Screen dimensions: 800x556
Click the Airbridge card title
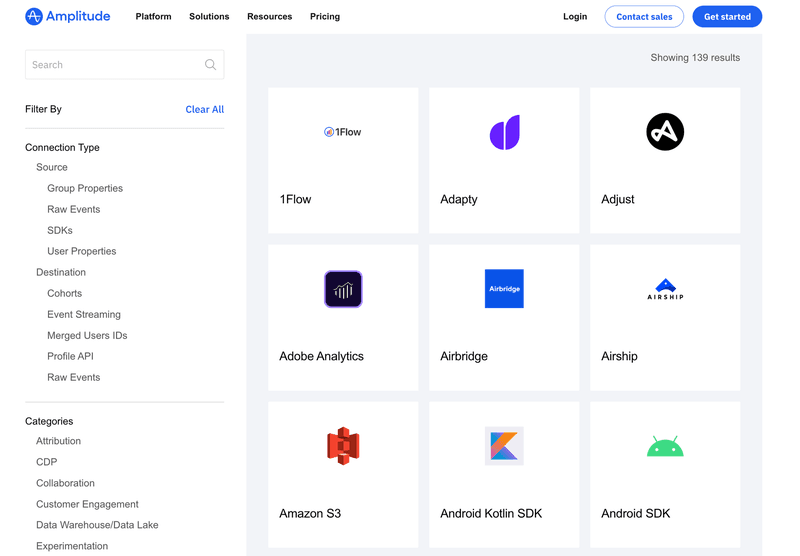pos(464,356)
